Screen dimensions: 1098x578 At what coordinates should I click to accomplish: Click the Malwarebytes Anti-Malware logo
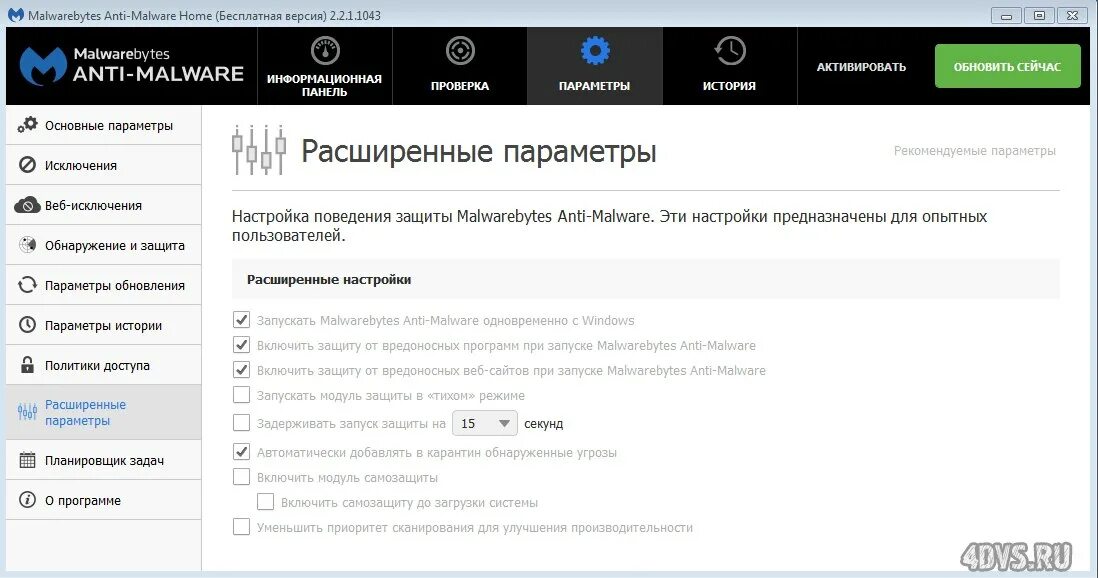click(132, 66)
